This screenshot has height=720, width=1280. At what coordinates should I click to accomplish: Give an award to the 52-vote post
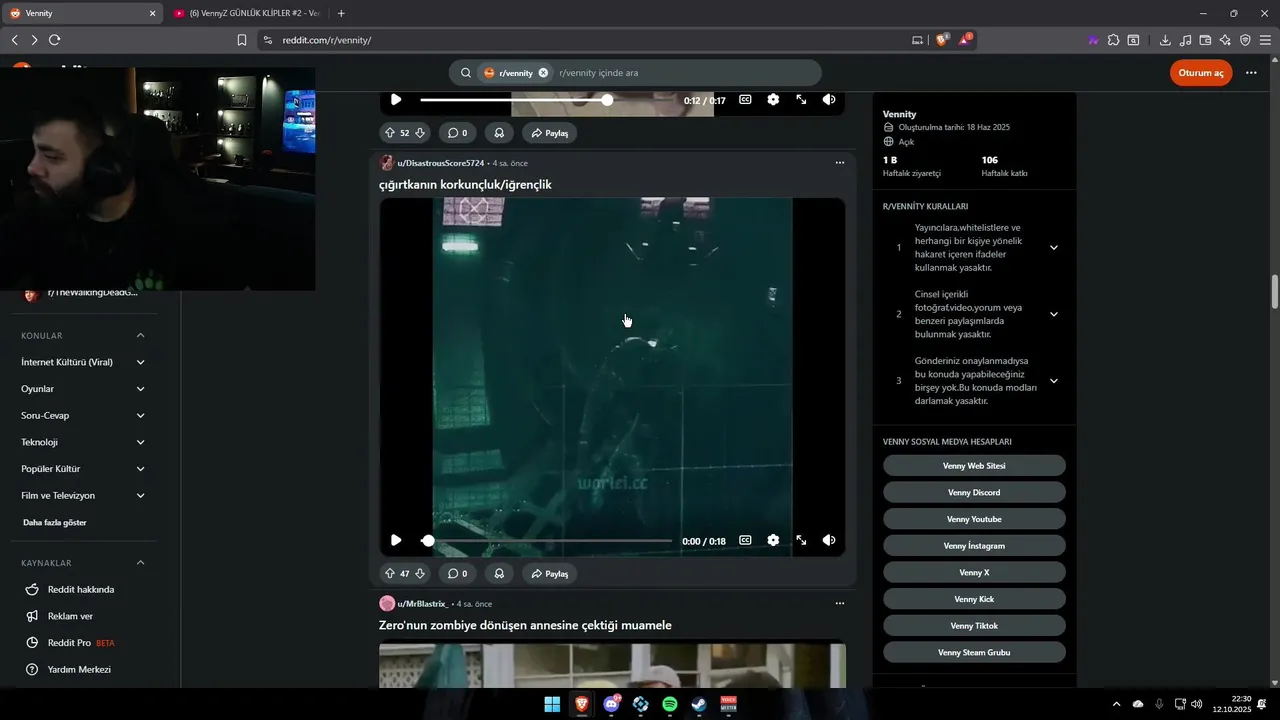(499, 133)
